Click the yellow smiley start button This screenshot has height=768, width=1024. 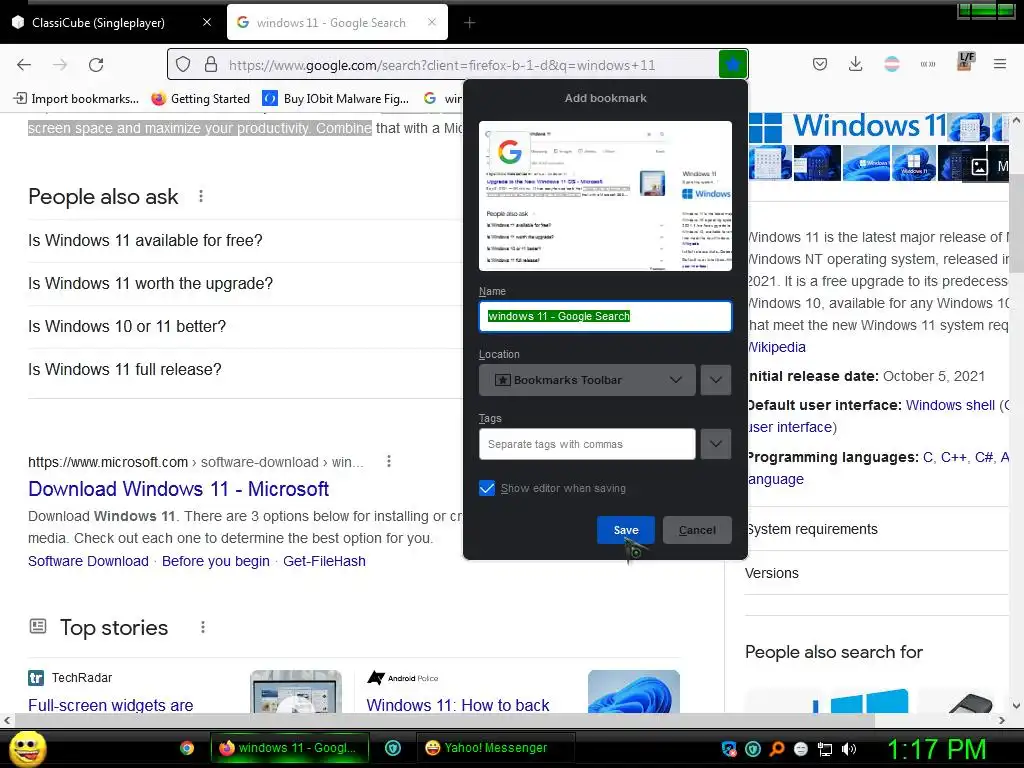(27, 748)
